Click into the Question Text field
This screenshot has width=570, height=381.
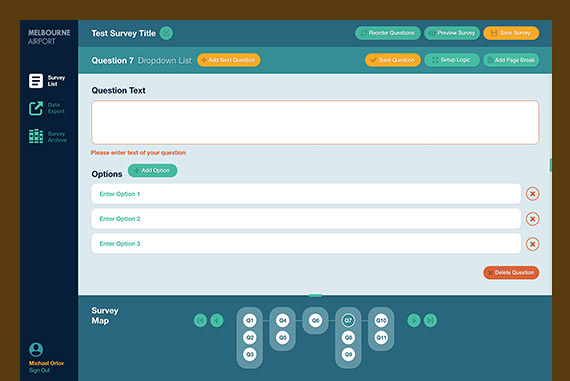[315, 123]
